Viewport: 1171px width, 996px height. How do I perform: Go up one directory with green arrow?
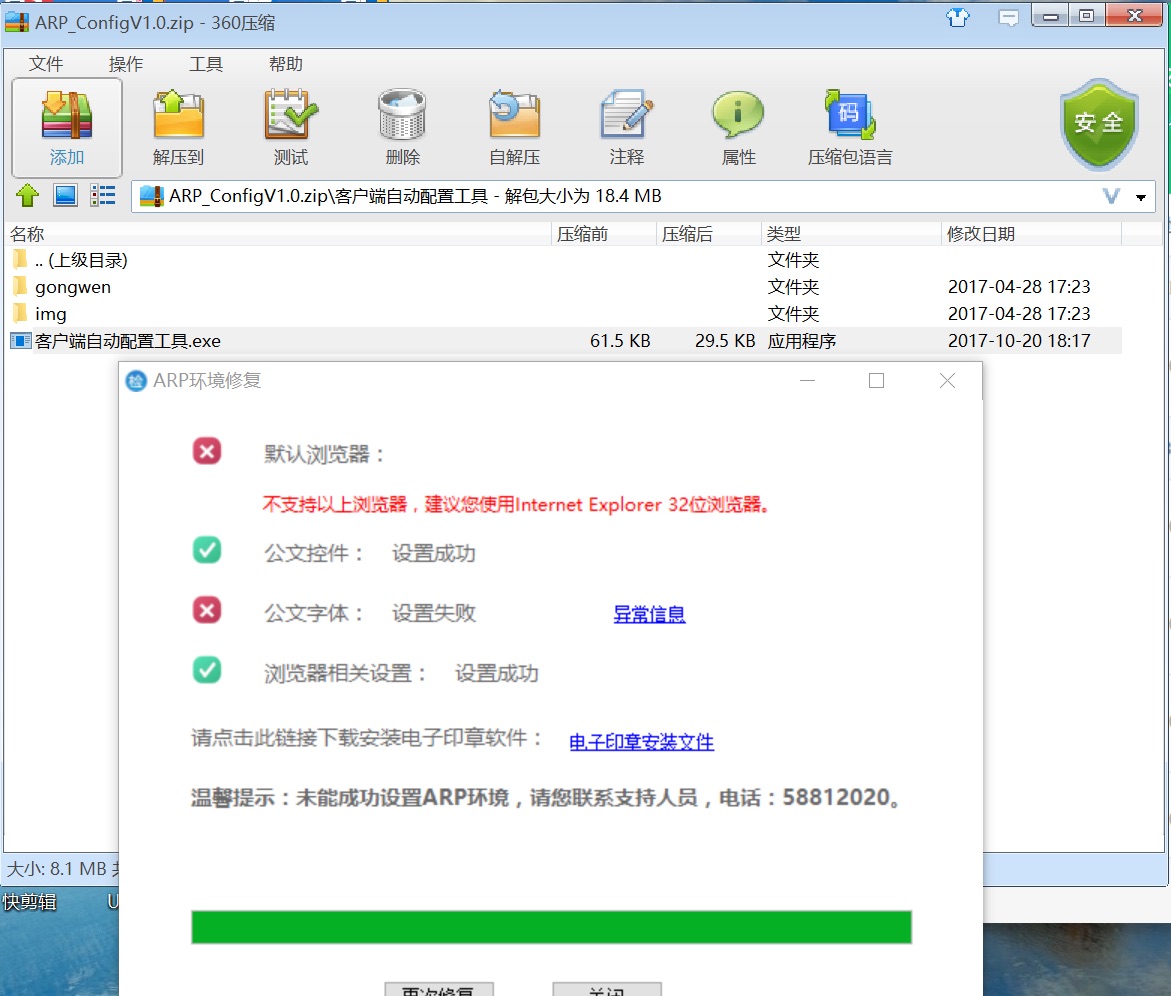point(27,196)
